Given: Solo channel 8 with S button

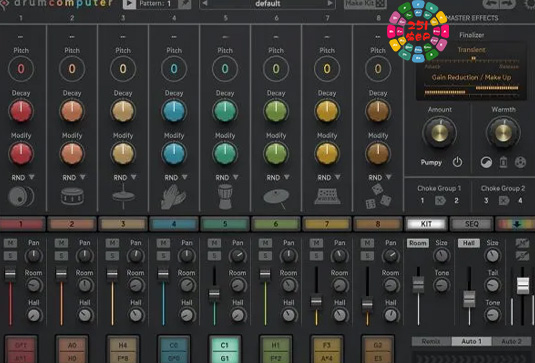Looking at the screenshot, I should click(367, 256).
